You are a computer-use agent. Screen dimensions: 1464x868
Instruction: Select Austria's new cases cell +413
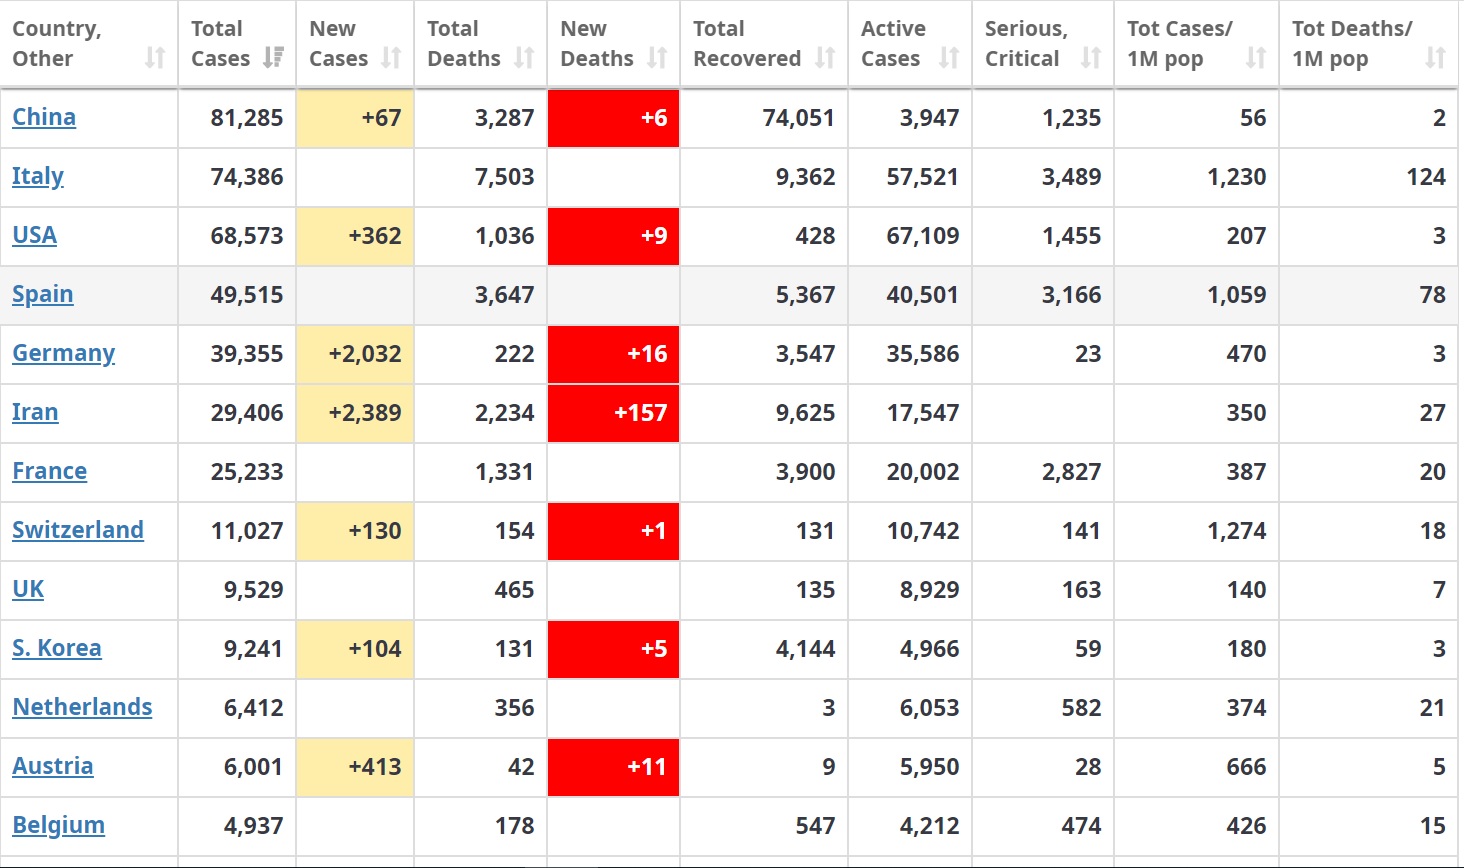pos(355,767)
